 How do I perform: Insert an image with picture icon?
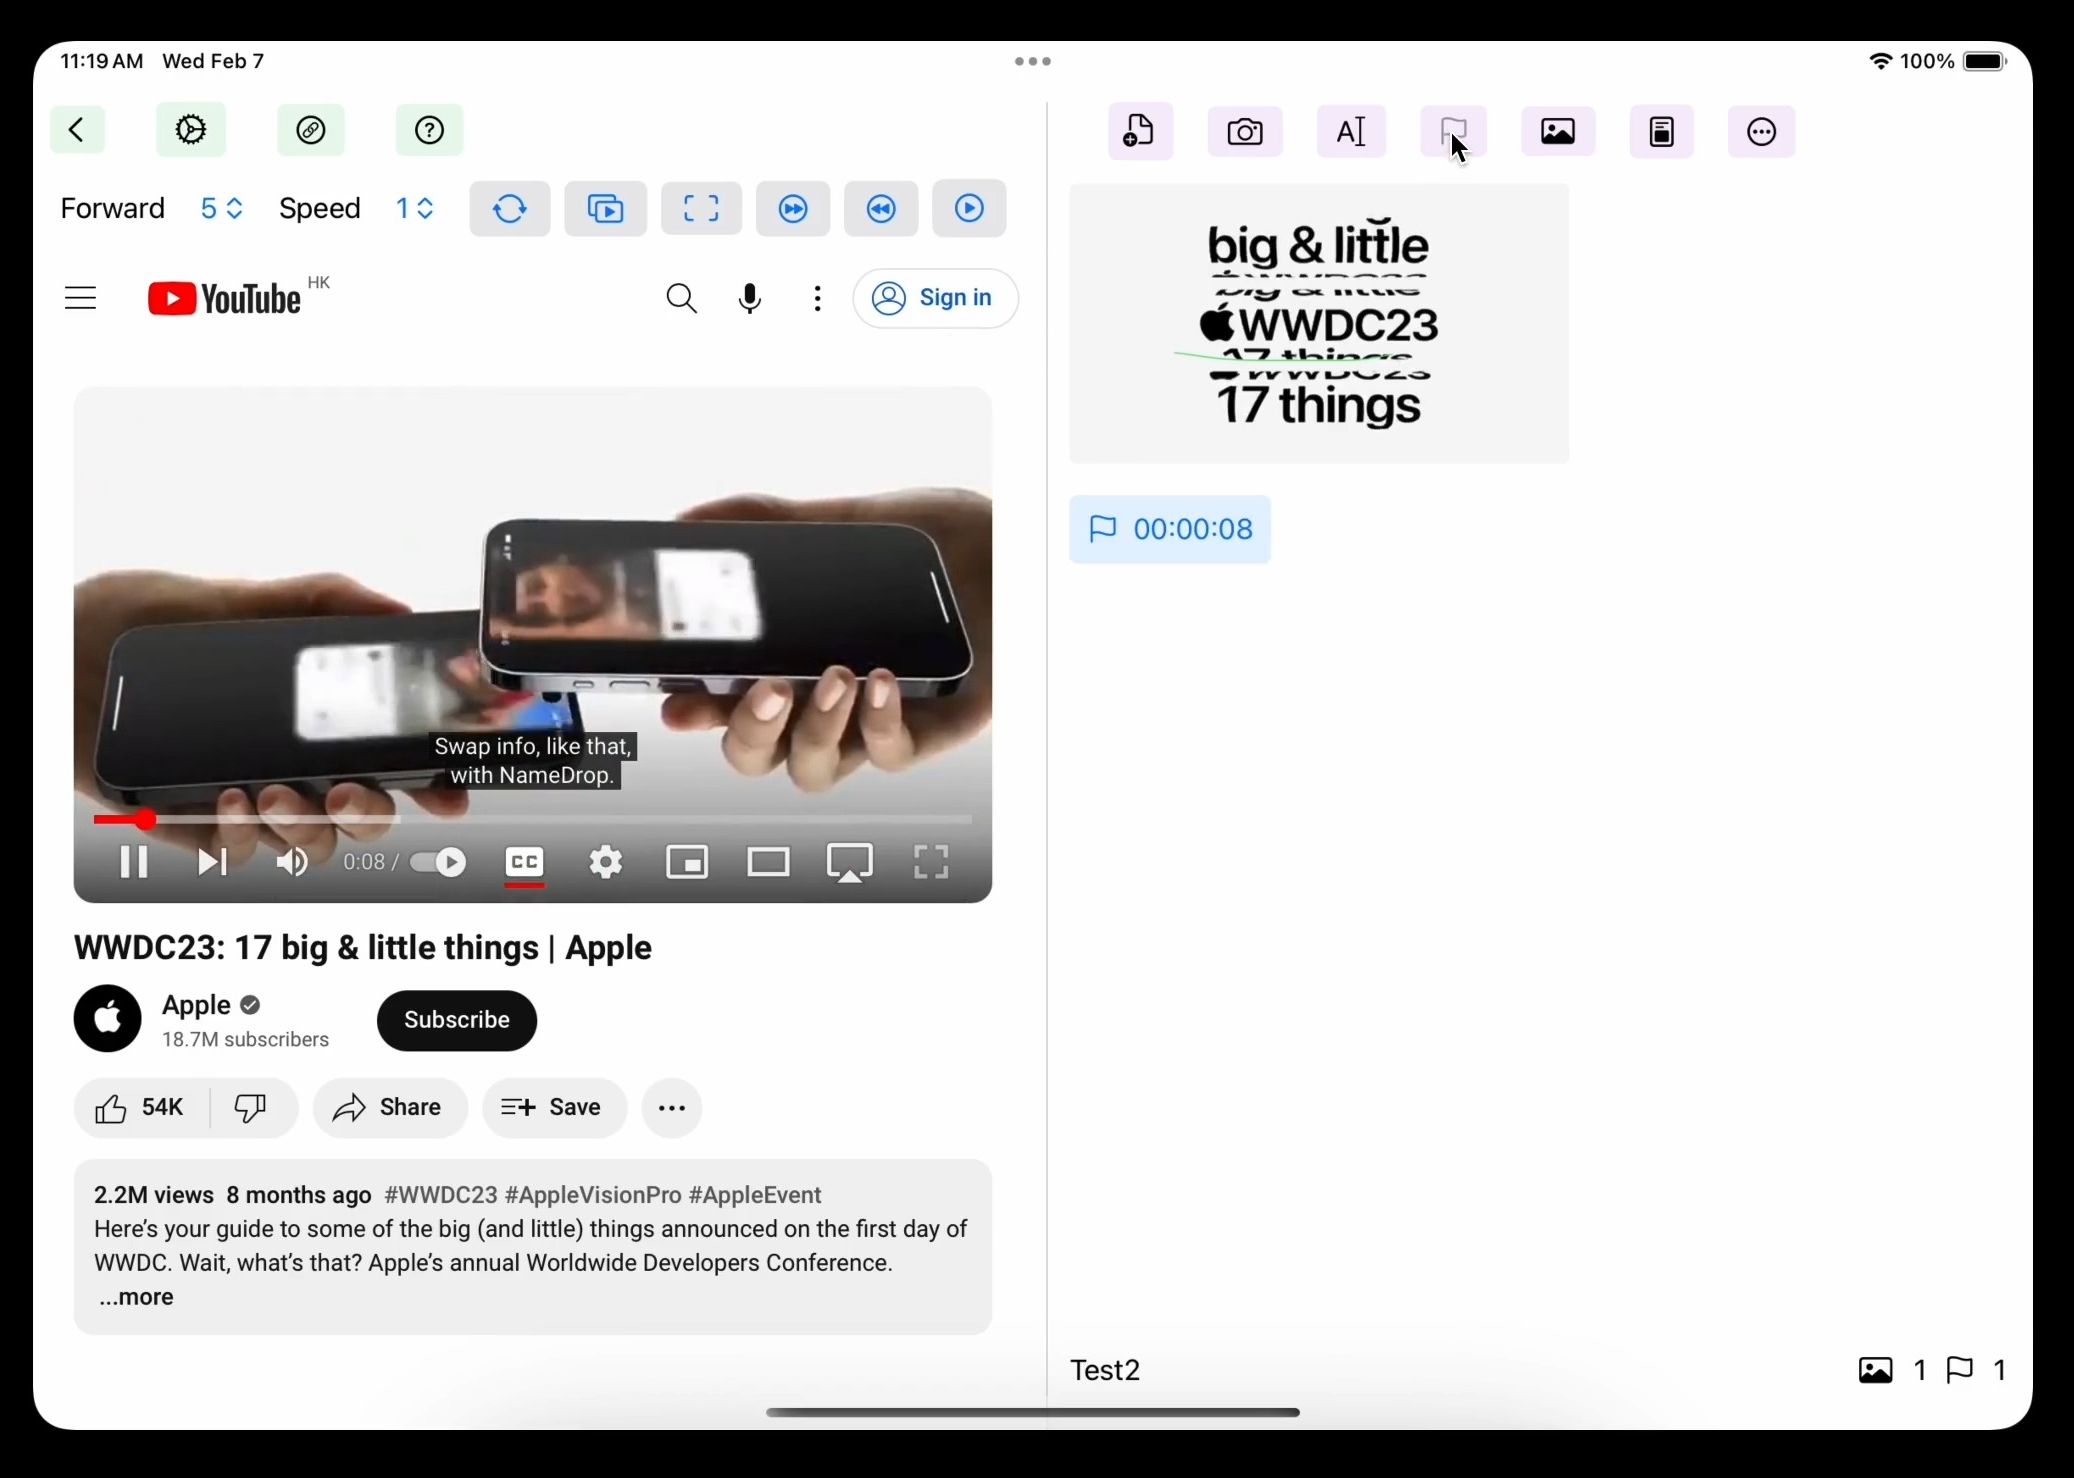pyautogui.click(x=1558, y=132)
